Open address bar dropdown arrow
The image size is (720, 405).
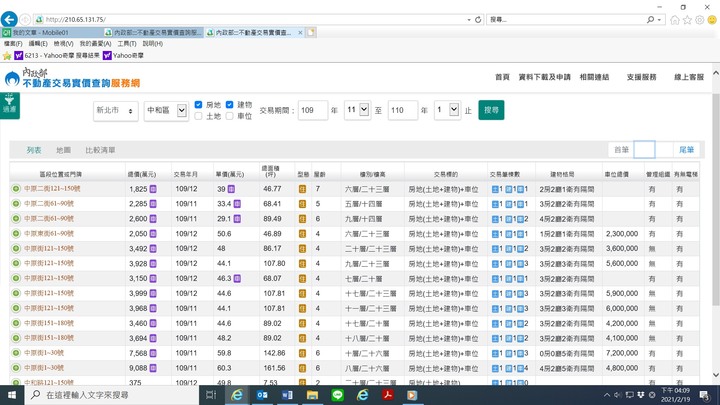469,20
